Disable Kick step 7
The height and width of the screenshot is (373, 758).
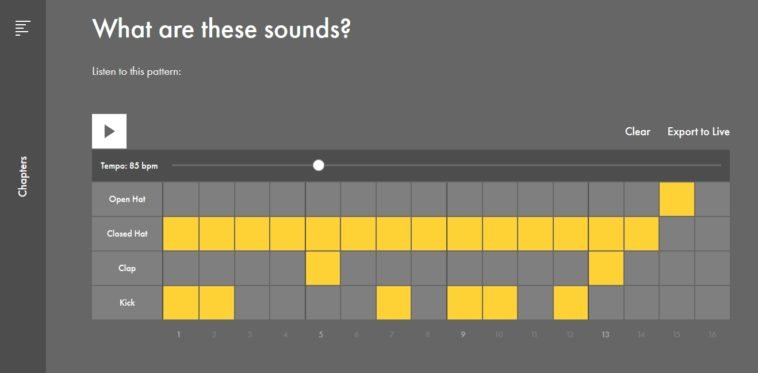(394, 302)
